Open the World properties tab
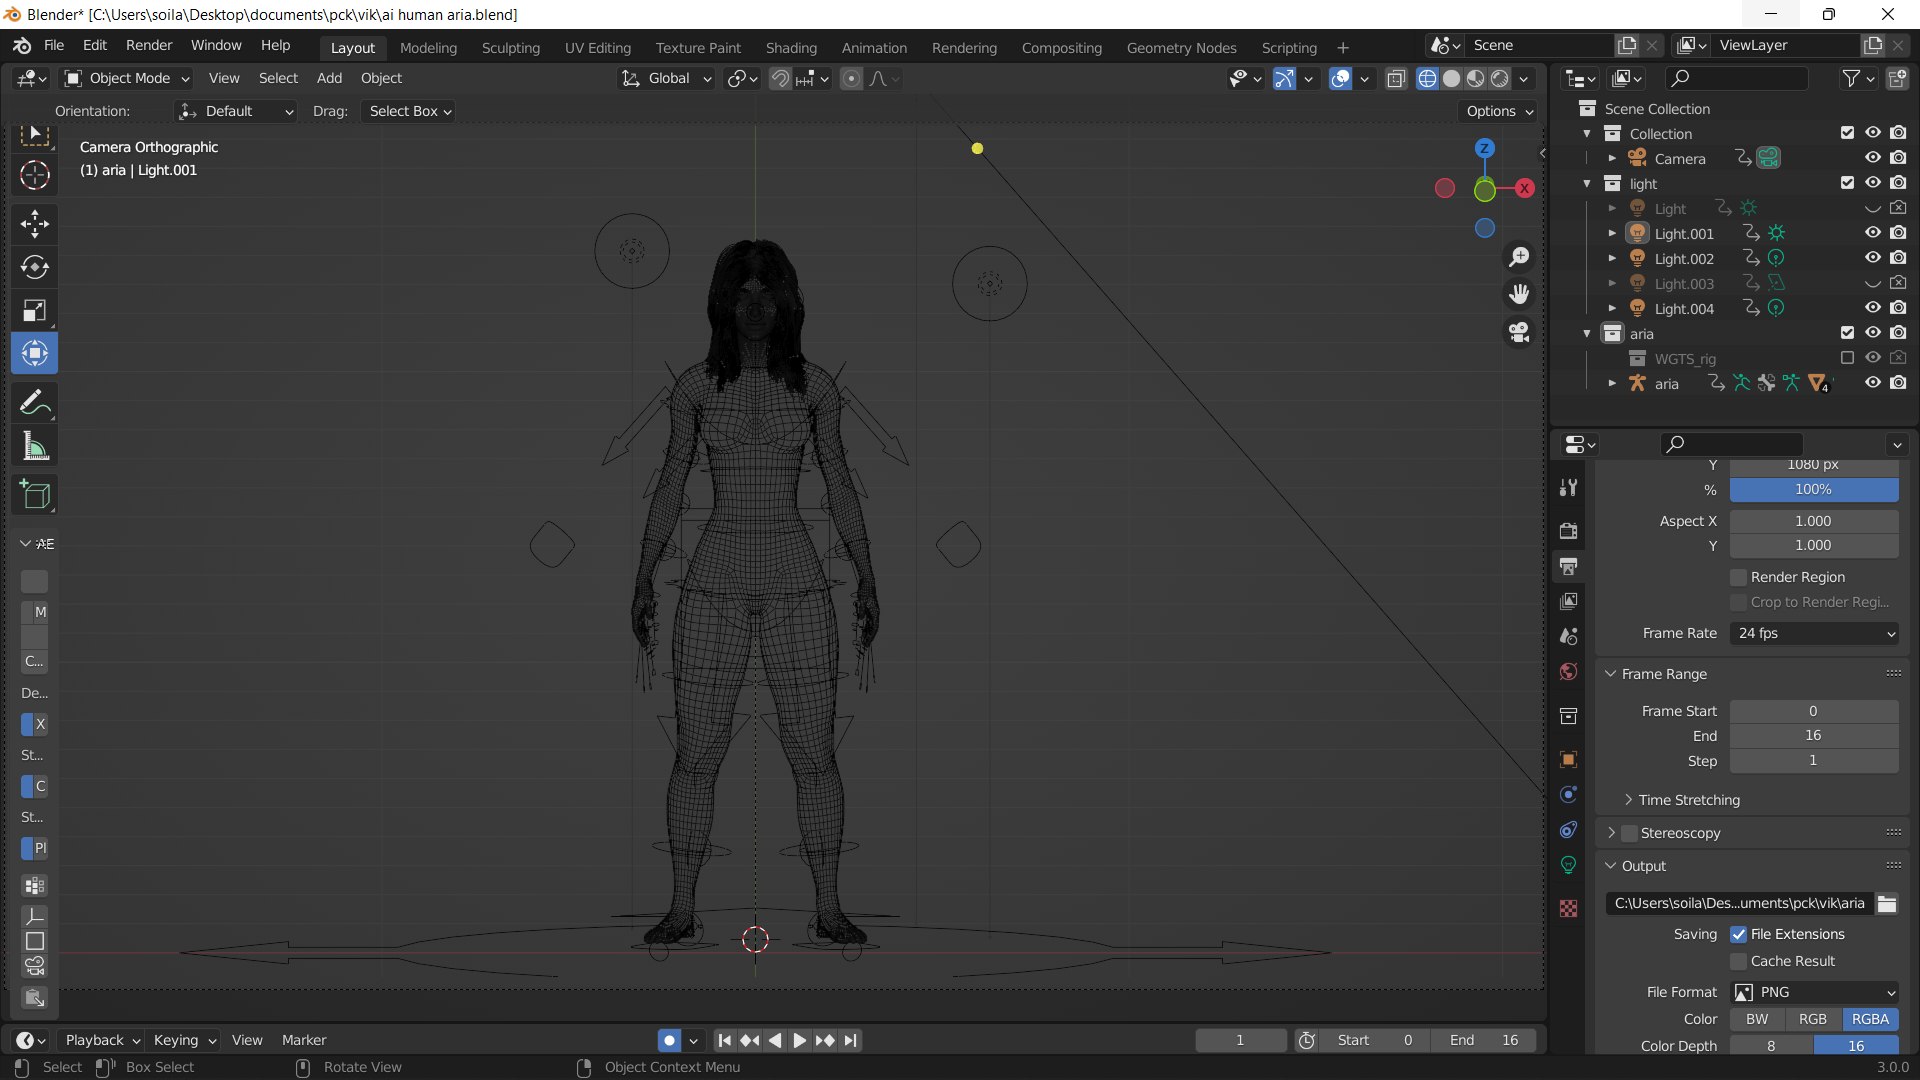The image size is (1920, 1080). [x=1568, y=672]
